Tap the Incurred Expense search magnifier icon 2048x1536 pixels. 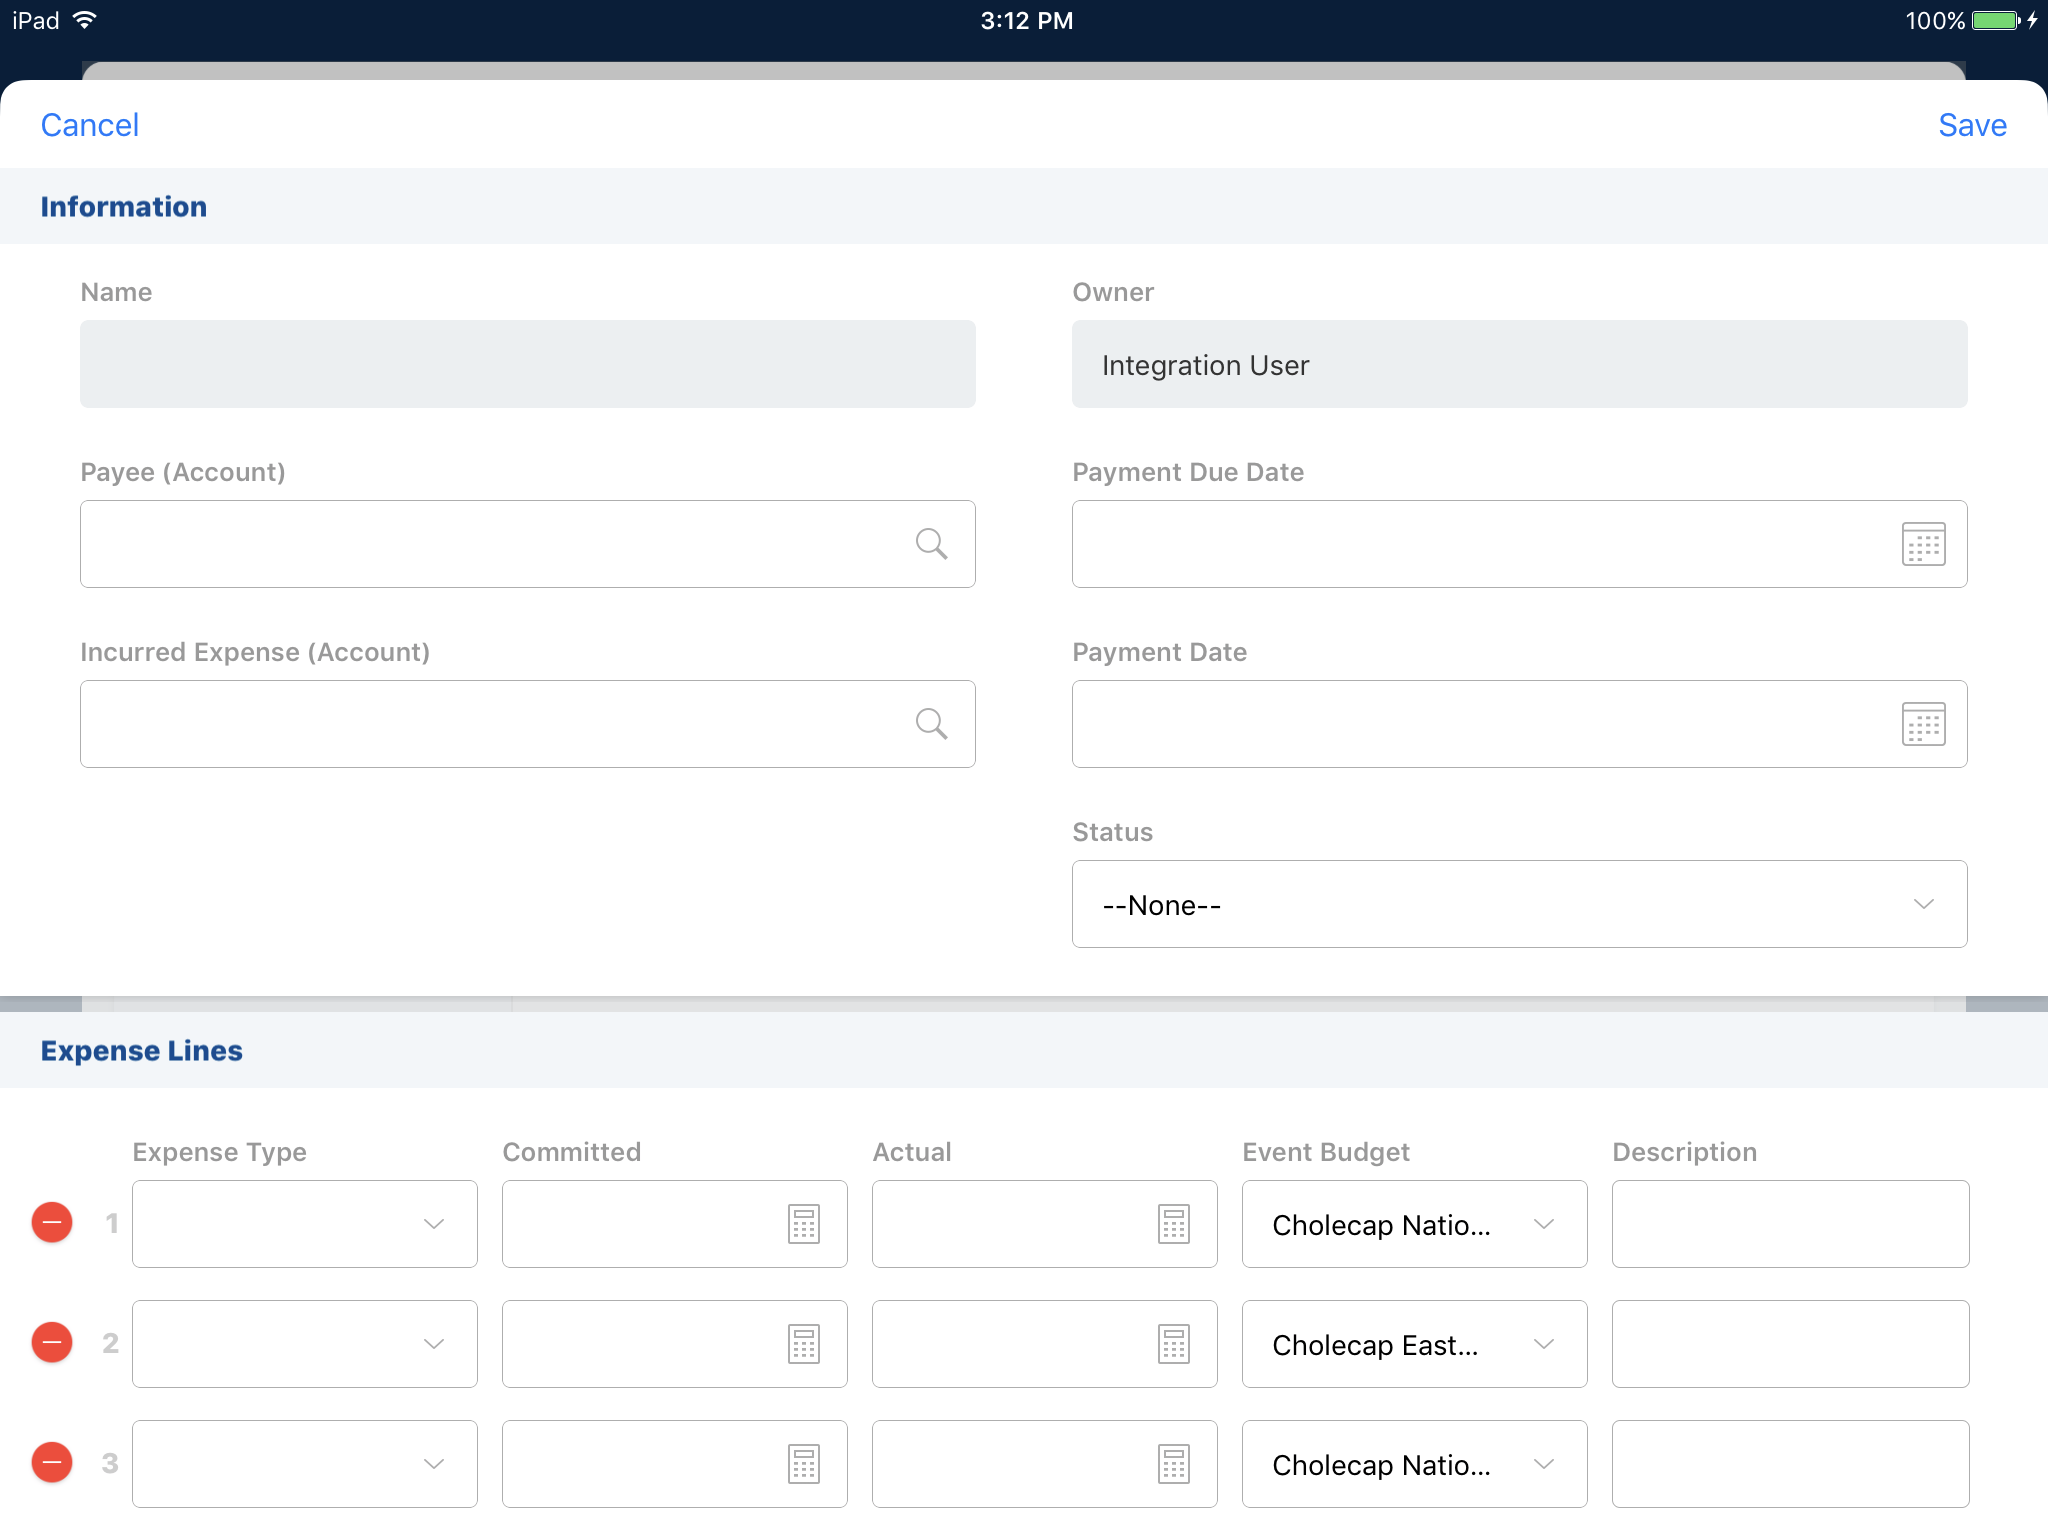pyautogui.click(x=931, y=724)
